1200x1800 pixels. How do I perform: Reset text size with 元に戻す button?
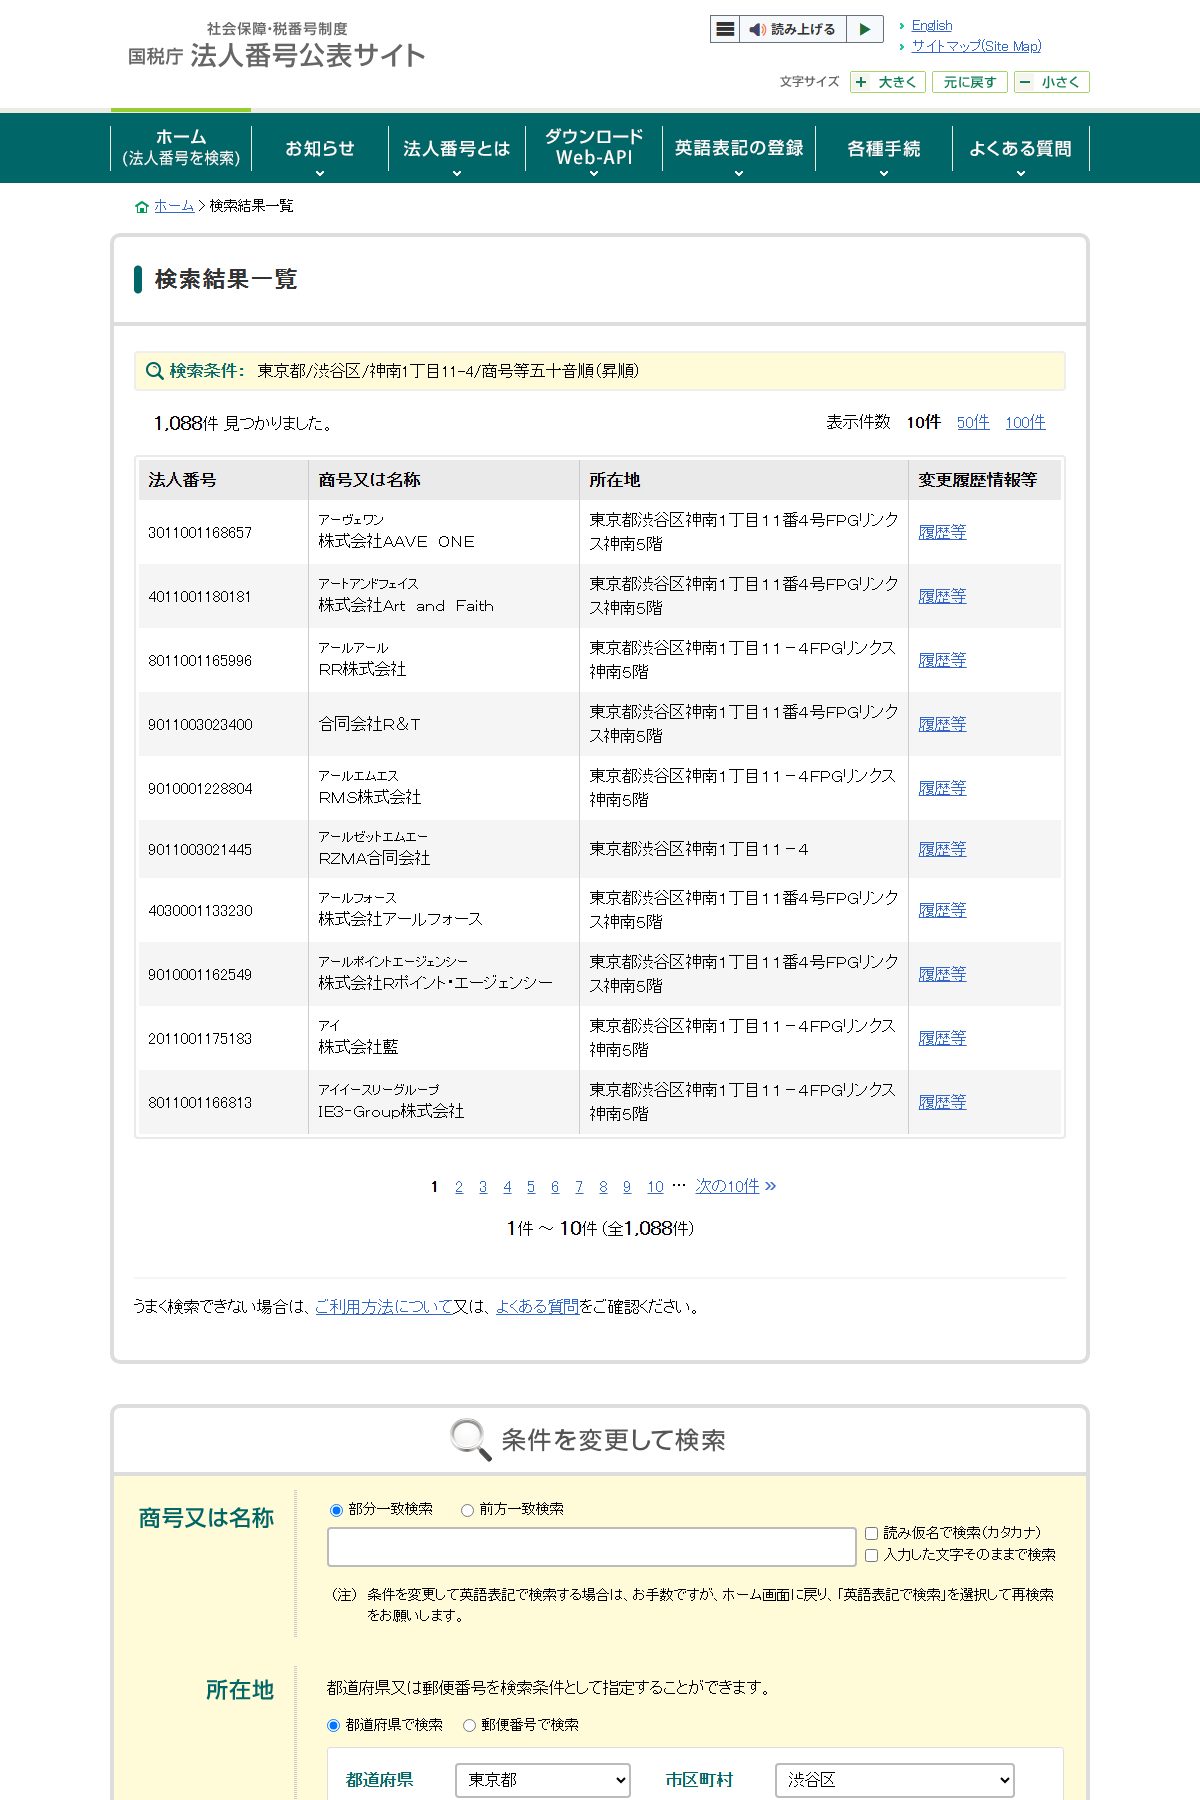coord(970,82)
